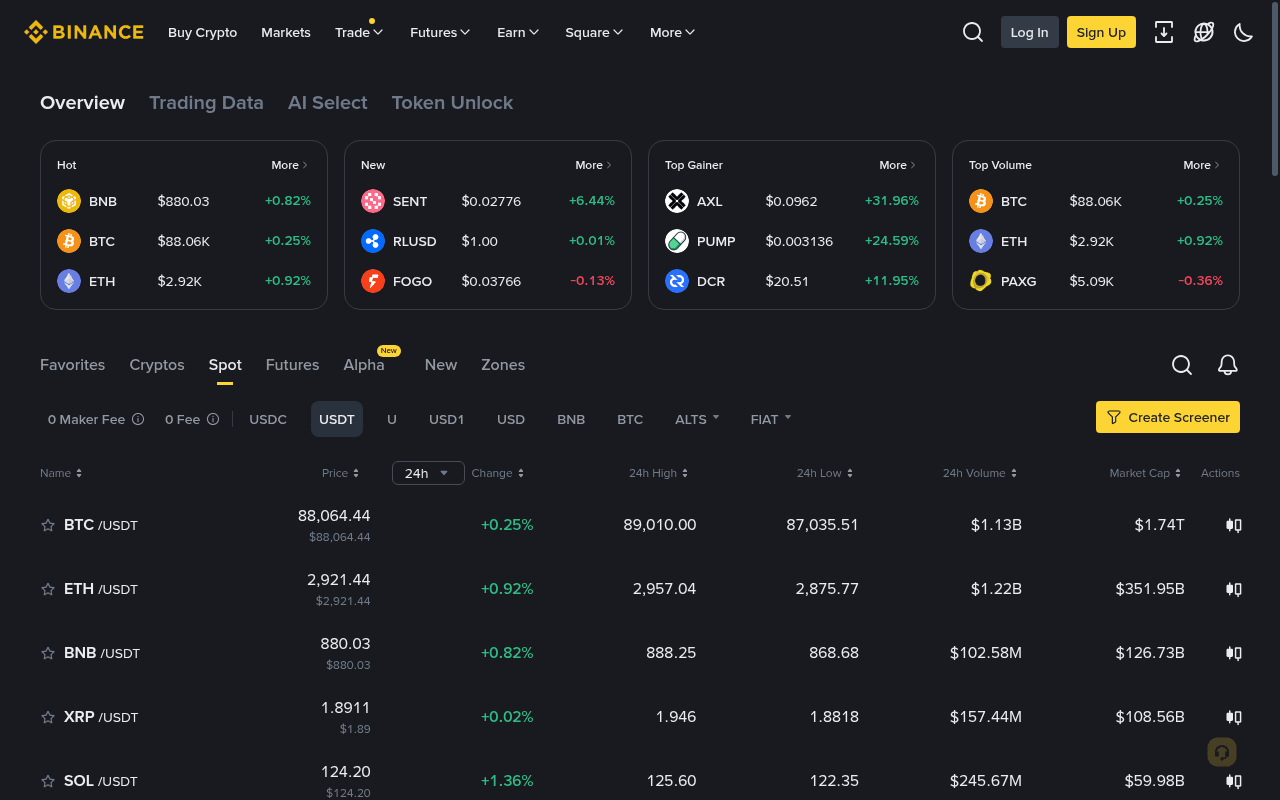Viewport: 1280px width, 800px height.
Task: Expand the Square menu
Action: 594,32
